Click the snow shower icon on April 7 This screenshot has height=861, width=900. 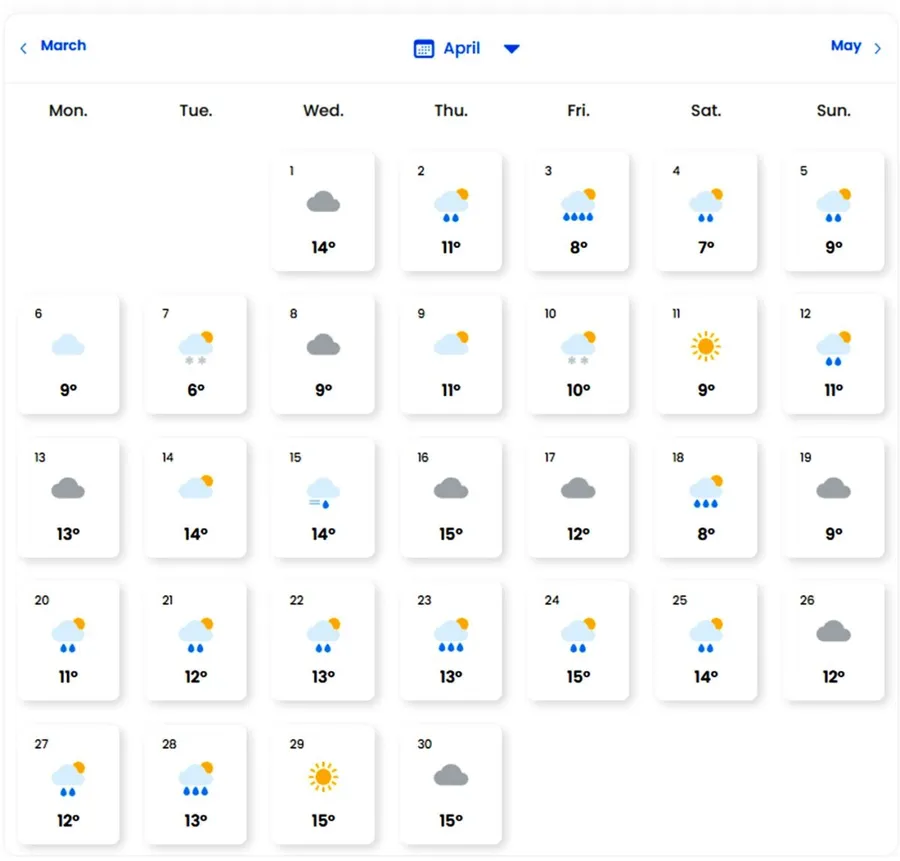tap(195, 345)
